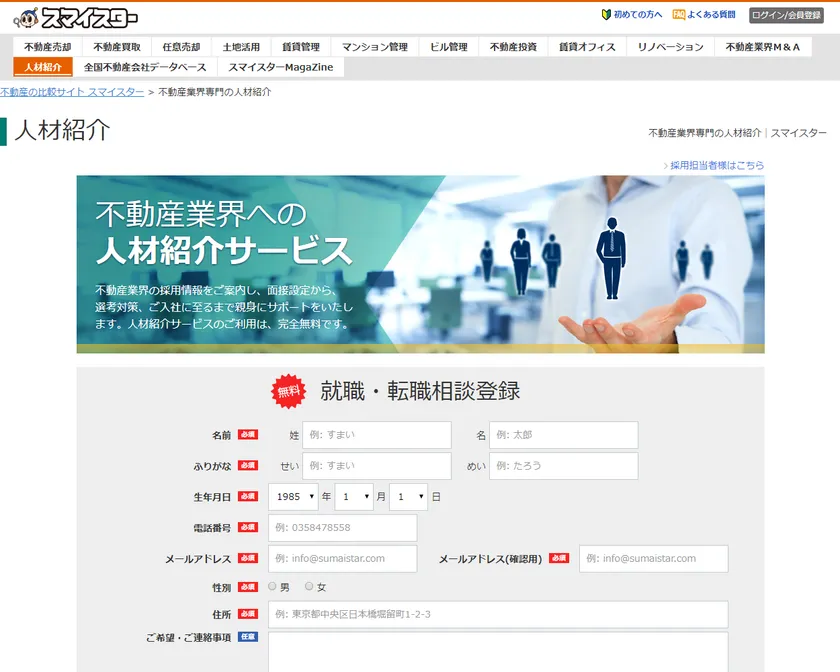Focus the 姓 name field
This screenshot has width=840, height=672.
tap(377, 435)
